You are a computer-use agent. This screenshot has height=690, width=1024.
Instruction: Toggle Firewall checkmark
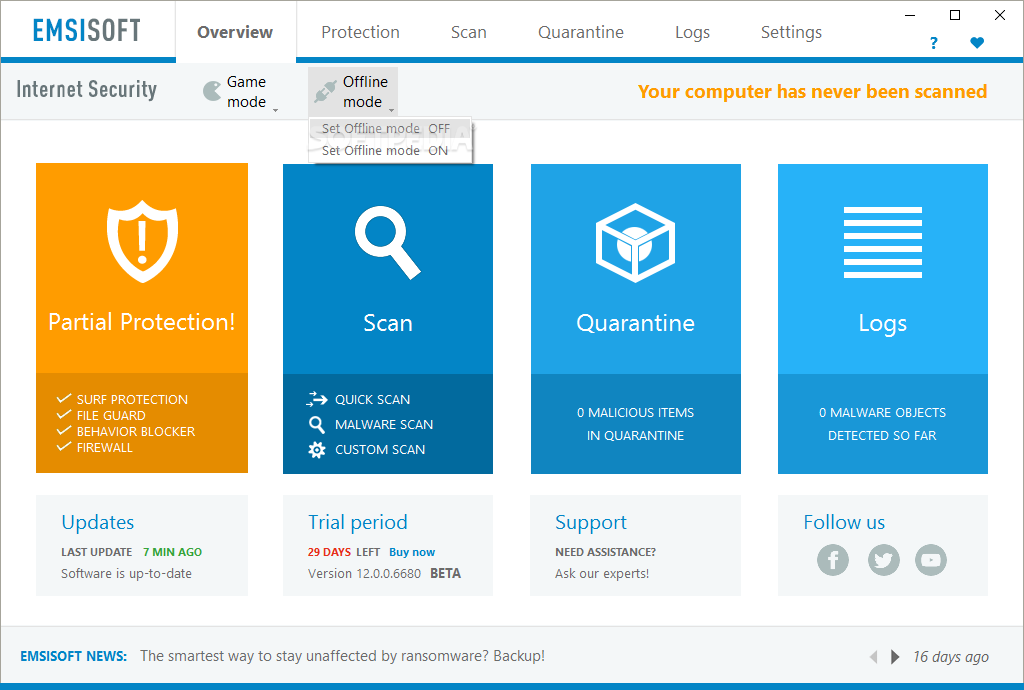tap(64, 447)
